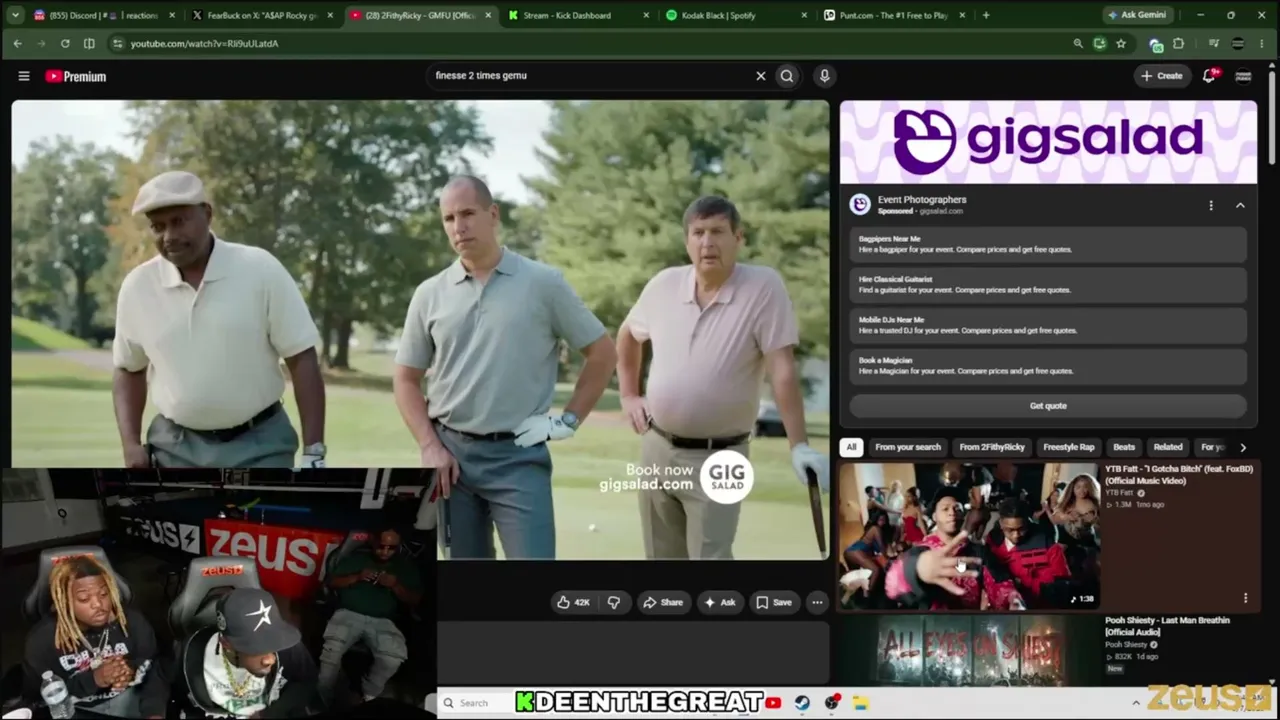Open more actions under the video

817,602
